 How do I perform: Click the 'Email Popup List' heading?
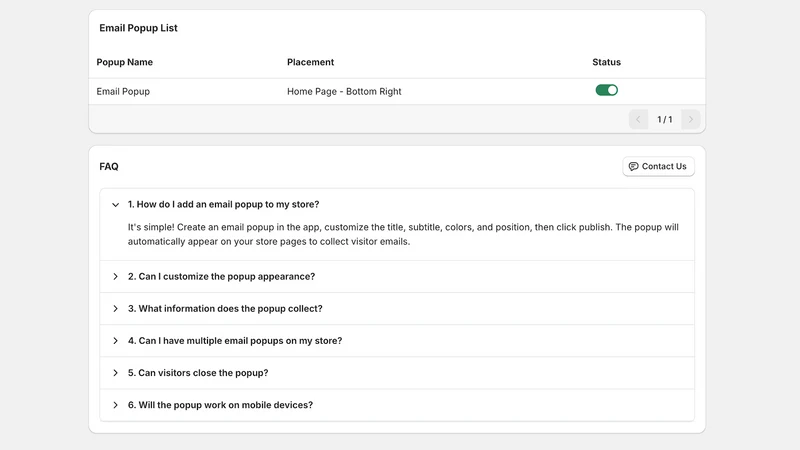pyautogui.click(x=138, y=28)
